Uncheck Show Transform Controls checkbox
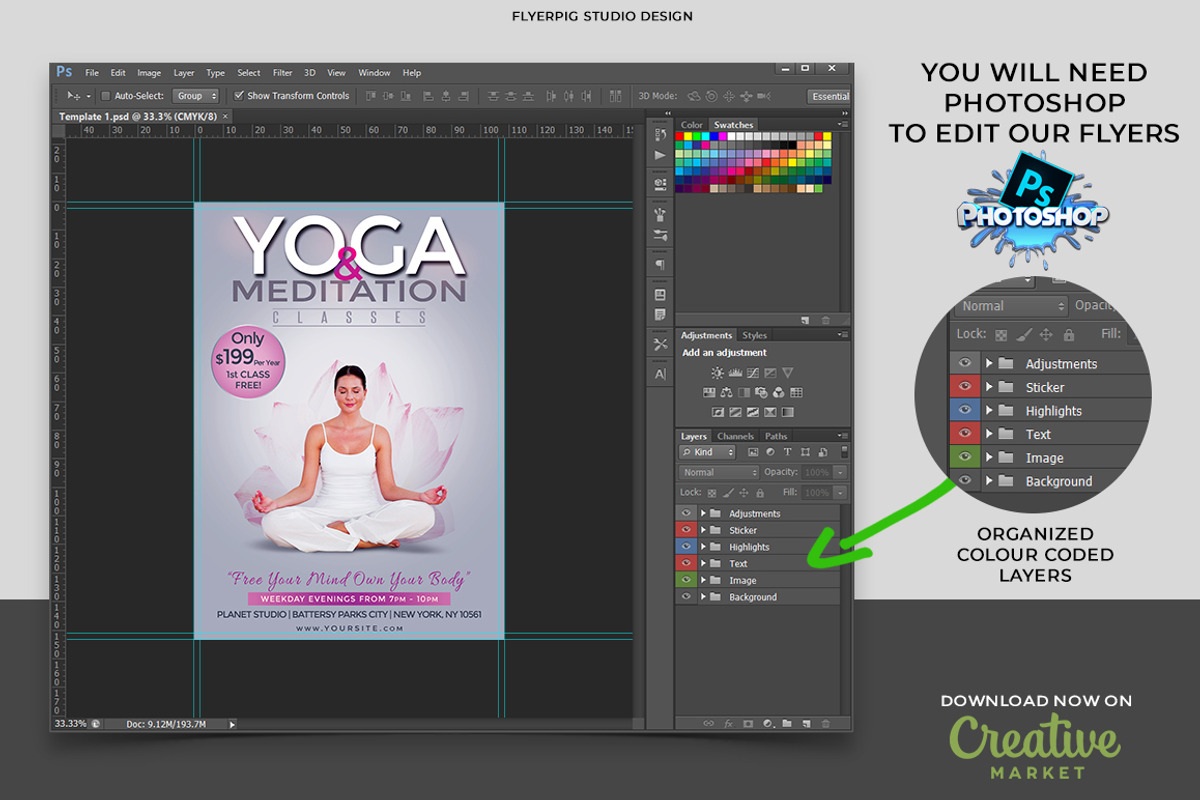 click(239, 96)
